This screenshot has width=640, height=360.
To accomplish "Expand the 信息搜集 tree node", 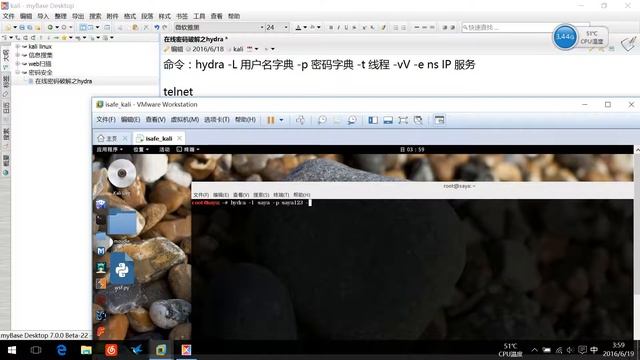I will tap(18, 55).
